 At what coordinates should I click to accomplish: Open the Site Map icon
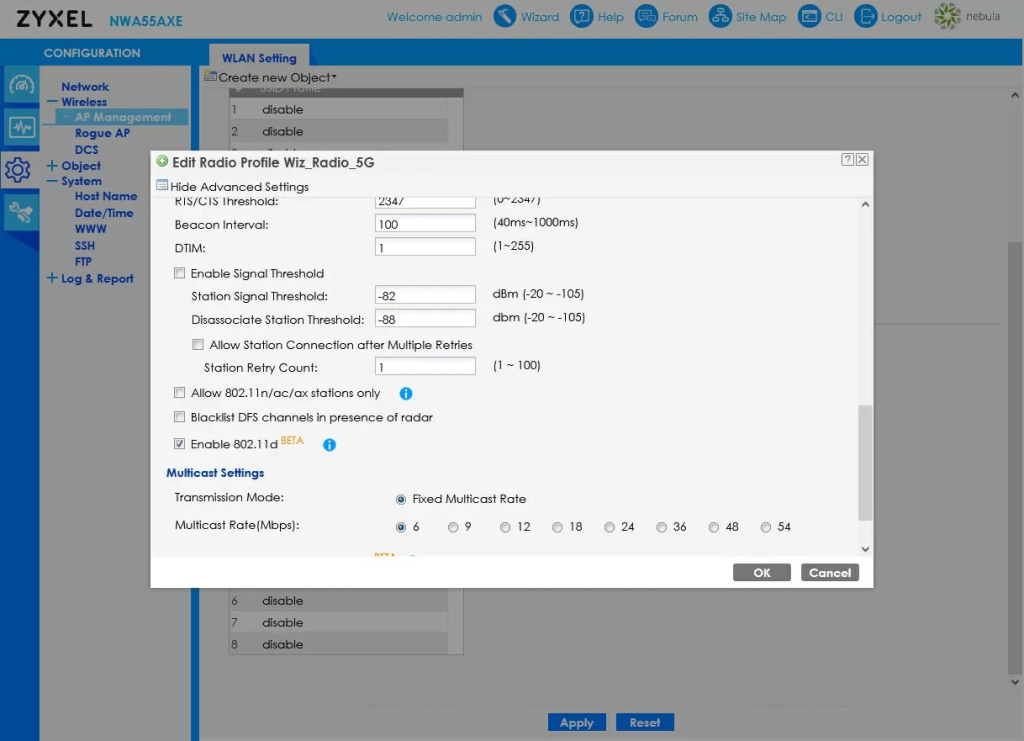tap(720, 17)
